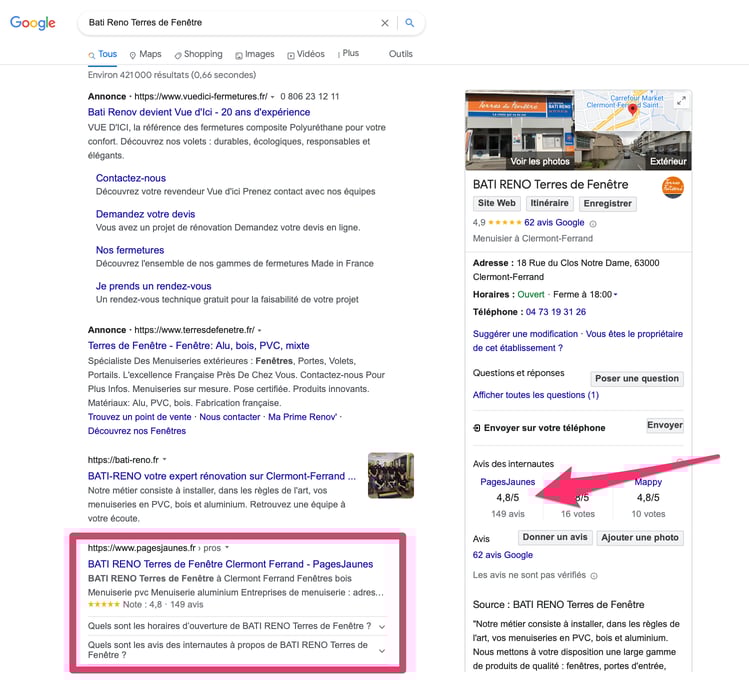Clear the search box with the X icon
This screenshot has width=749, height=694.
coord(385,23)
